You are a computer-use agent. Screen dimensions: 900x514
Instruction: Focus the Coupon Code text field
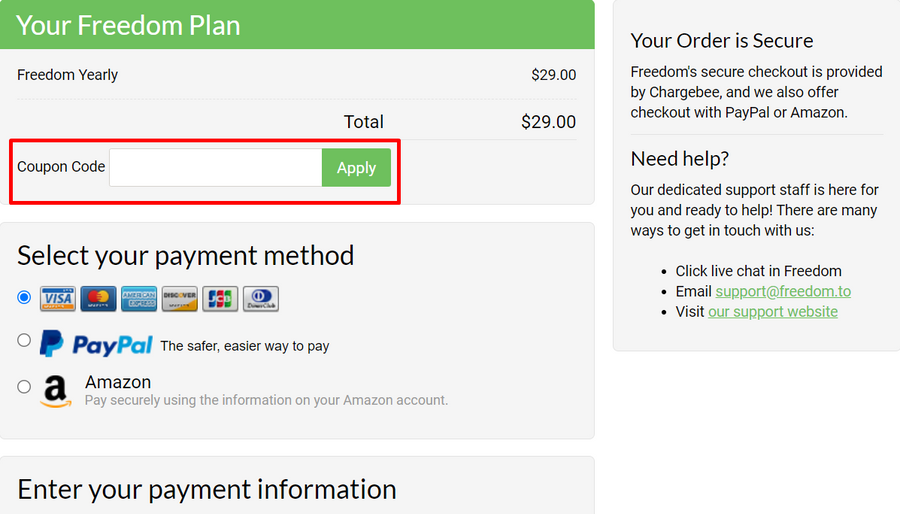click(x=215, y=168)
